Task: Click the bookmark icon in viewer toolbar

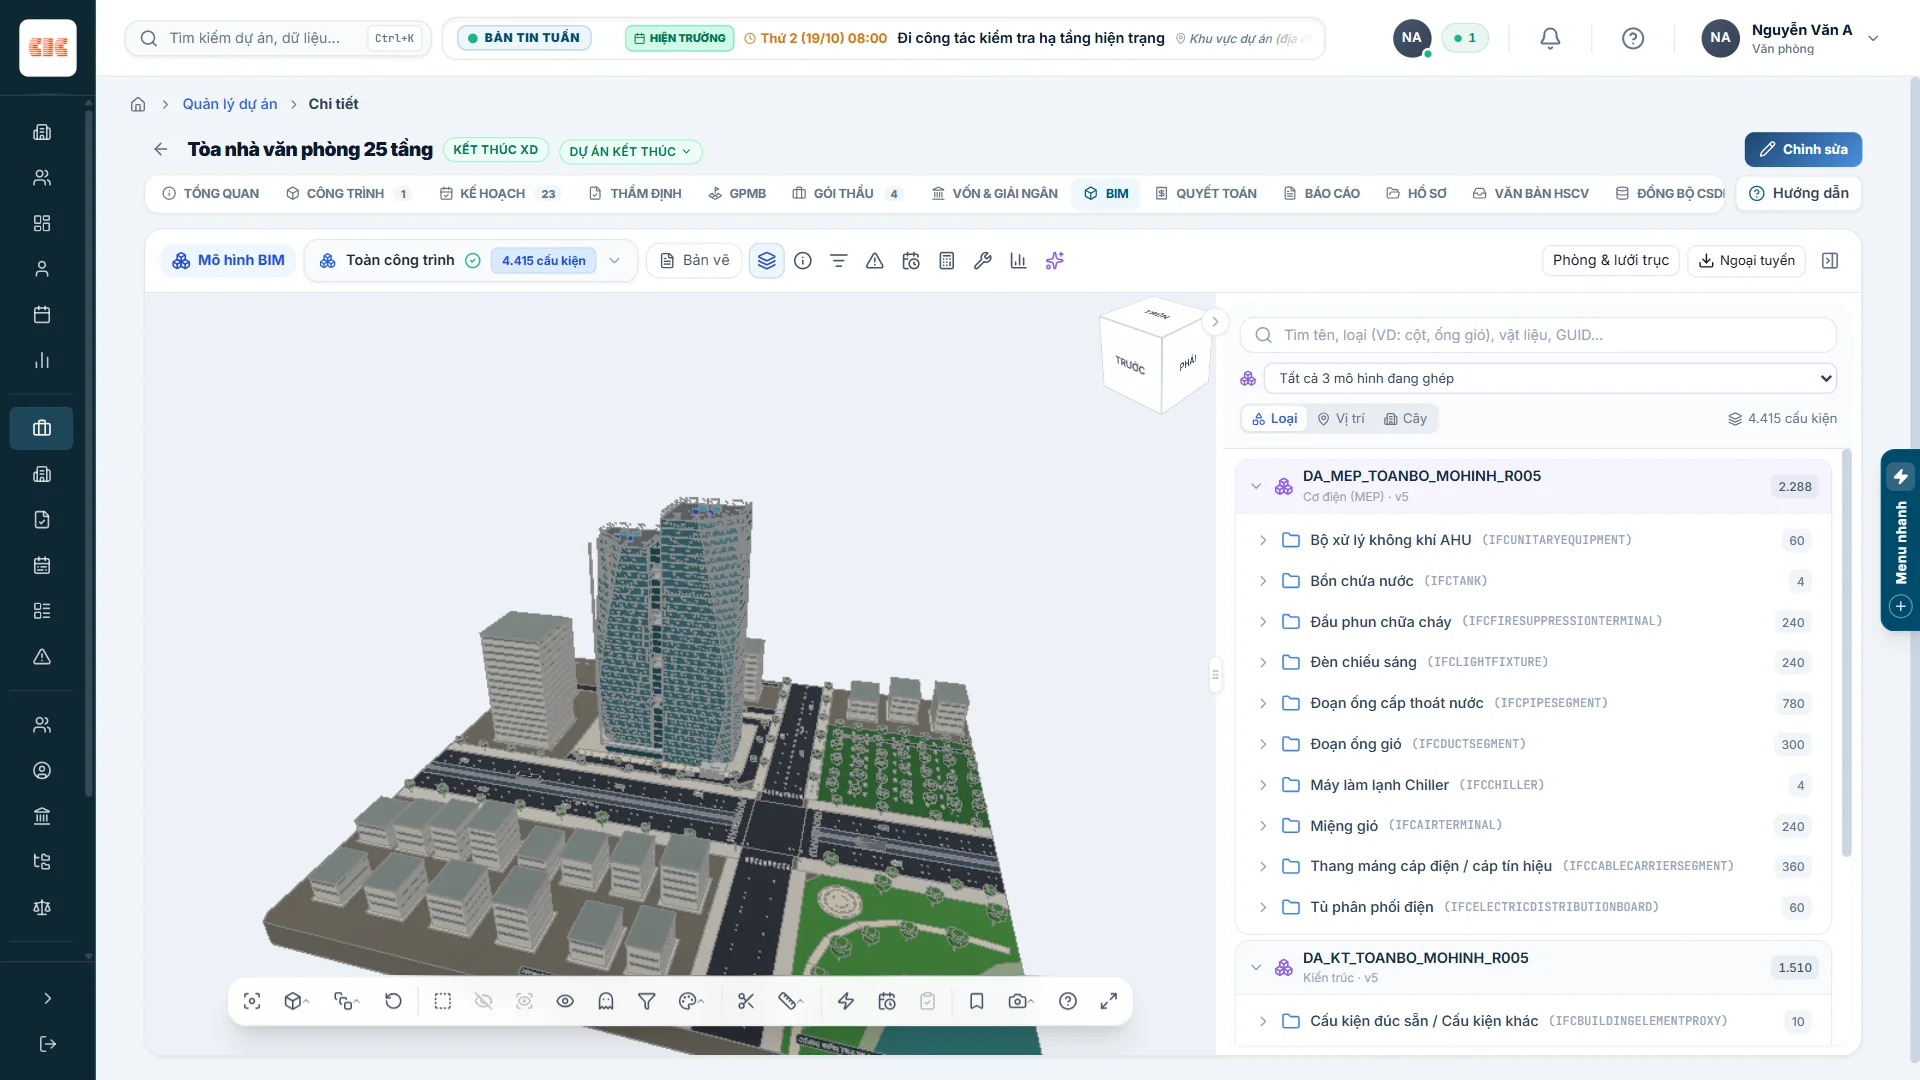Action: pos(977,1001)
